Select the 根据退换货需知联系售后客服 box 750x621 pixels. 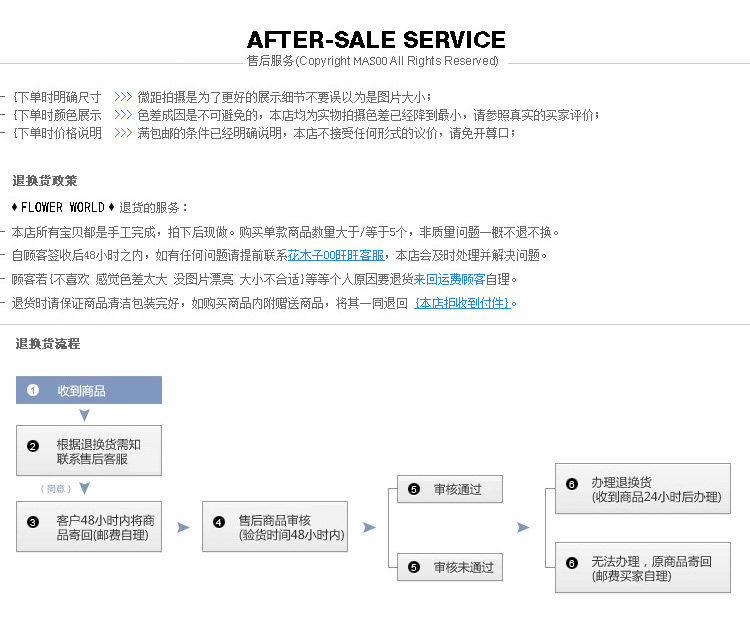coord(89,451)
